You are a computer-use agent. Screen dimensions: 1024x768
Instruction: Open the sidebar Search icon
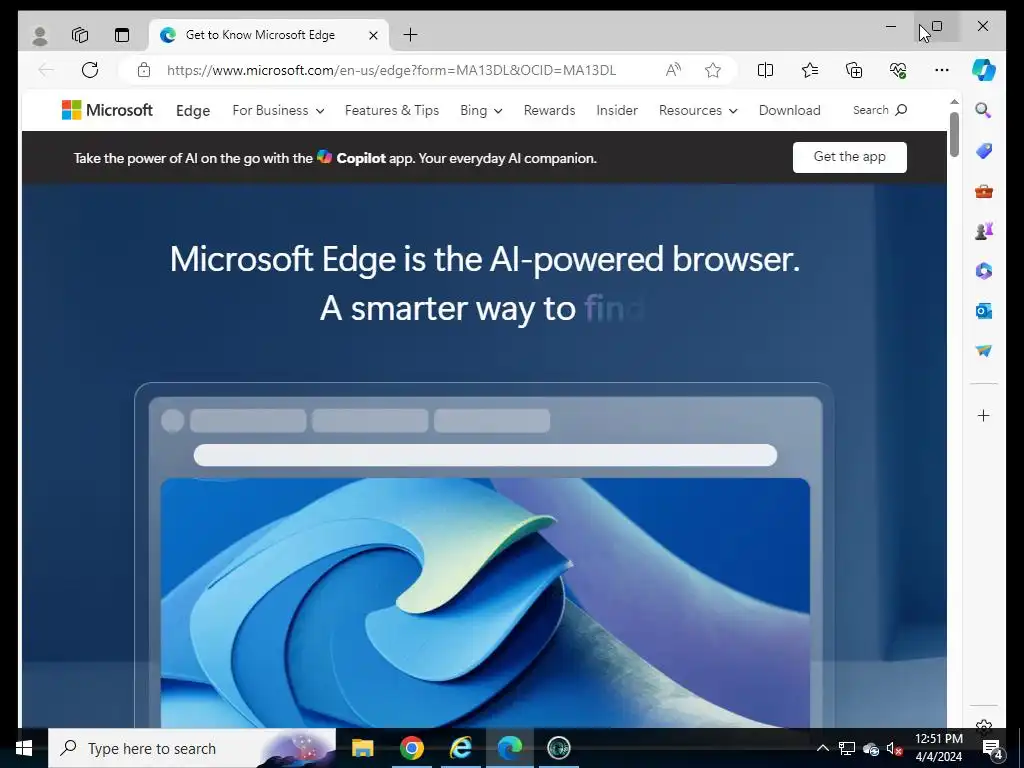(x=984, y=110)
